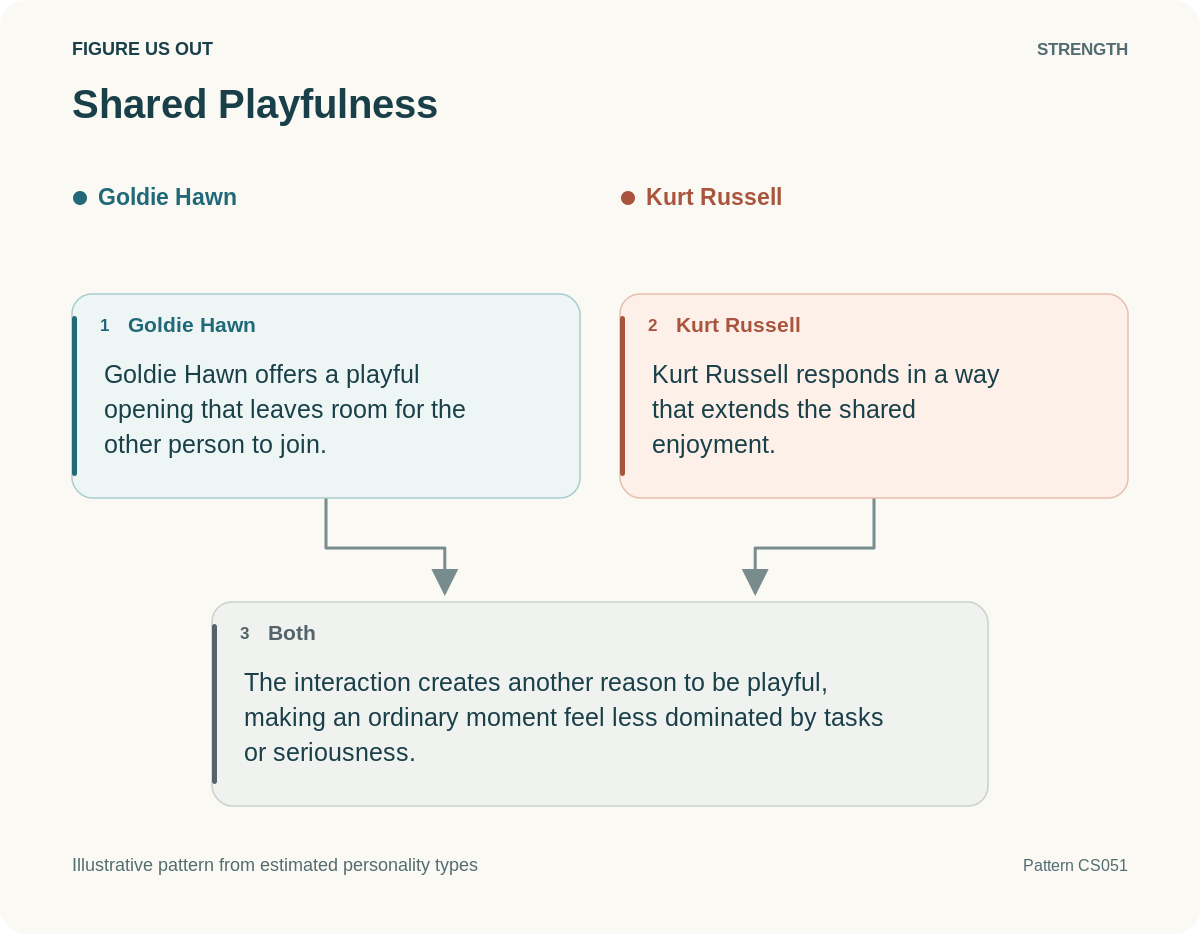Click the 'FIGURE US OUT' header label
Screen dimensions: 1200x934
(x=142, y=49)
